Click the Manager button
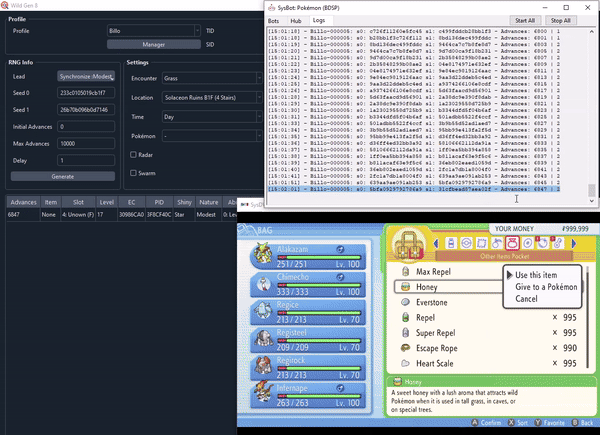Viewport: 600px width, 435px height. coord(154,44)
